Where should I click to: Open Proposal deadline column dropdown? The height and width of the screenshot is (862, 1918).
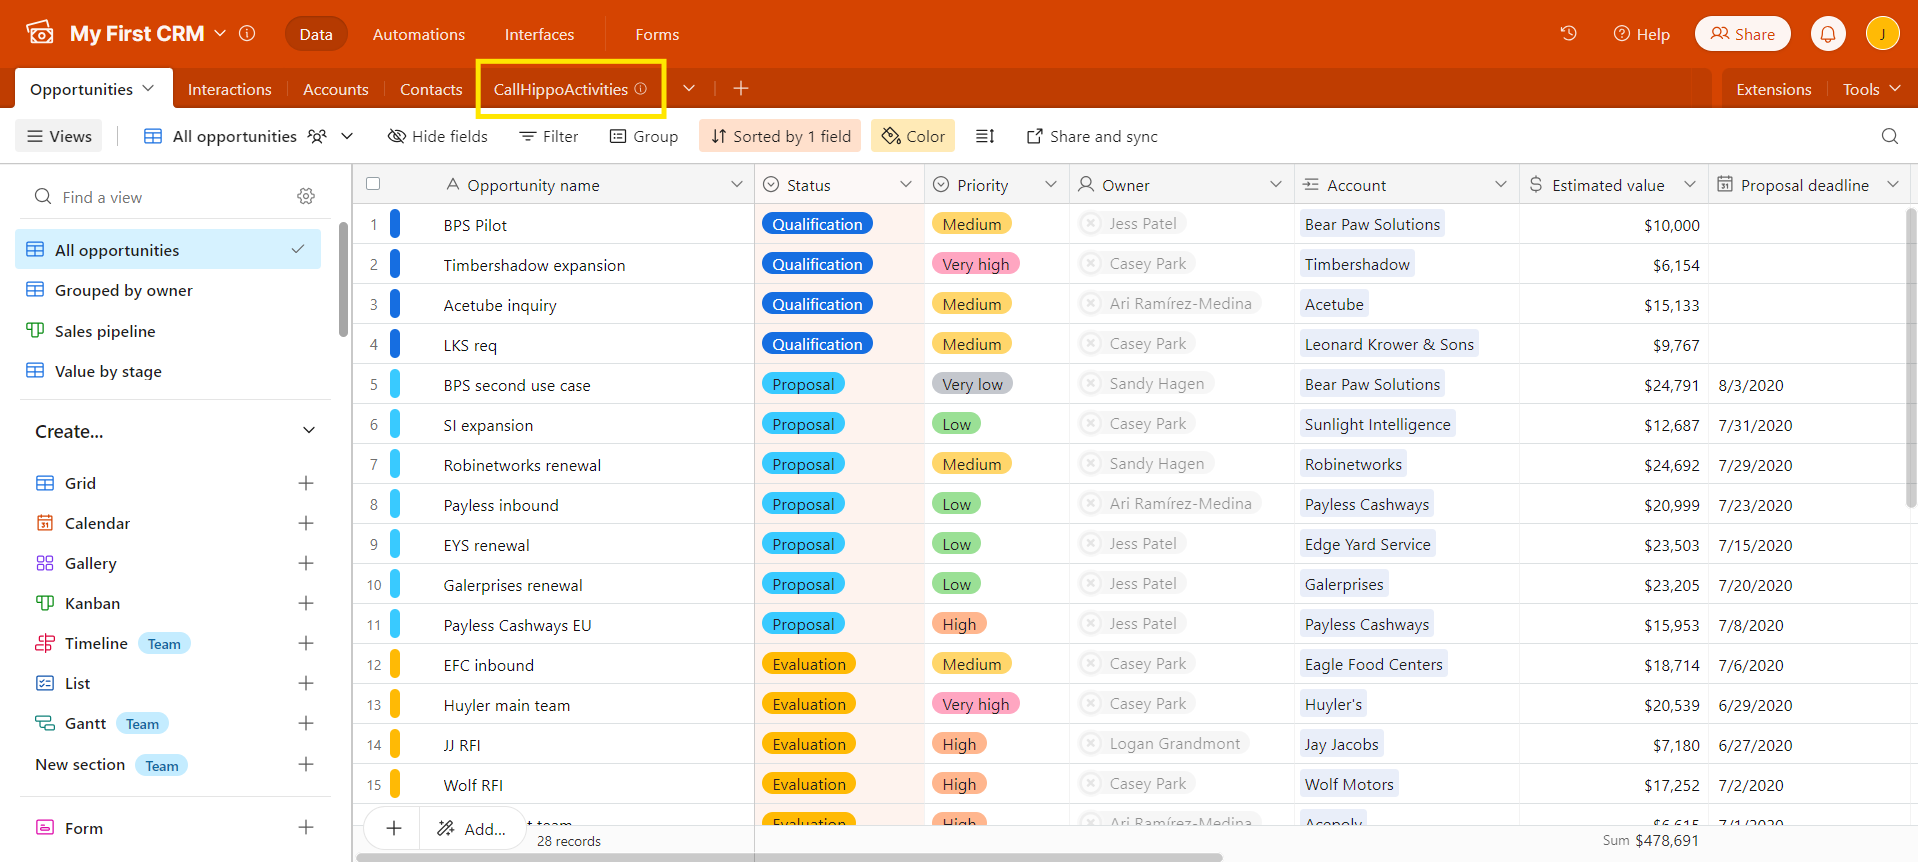1892,184
